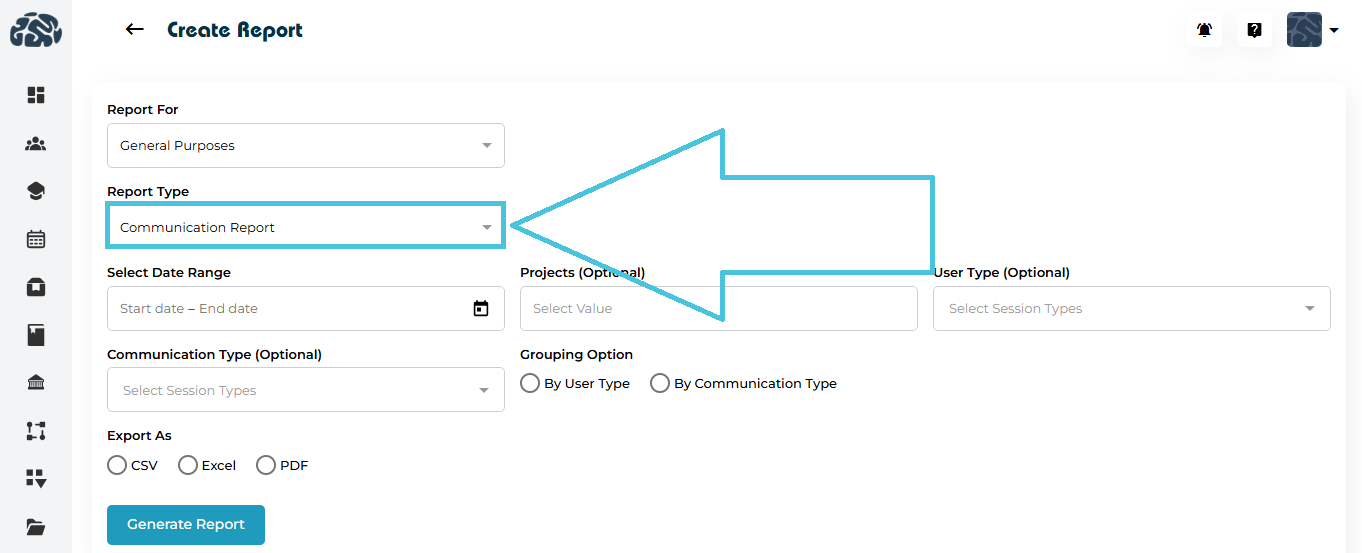
Task: Expand the Report For dropdown
Action: (x=306, y=146)
